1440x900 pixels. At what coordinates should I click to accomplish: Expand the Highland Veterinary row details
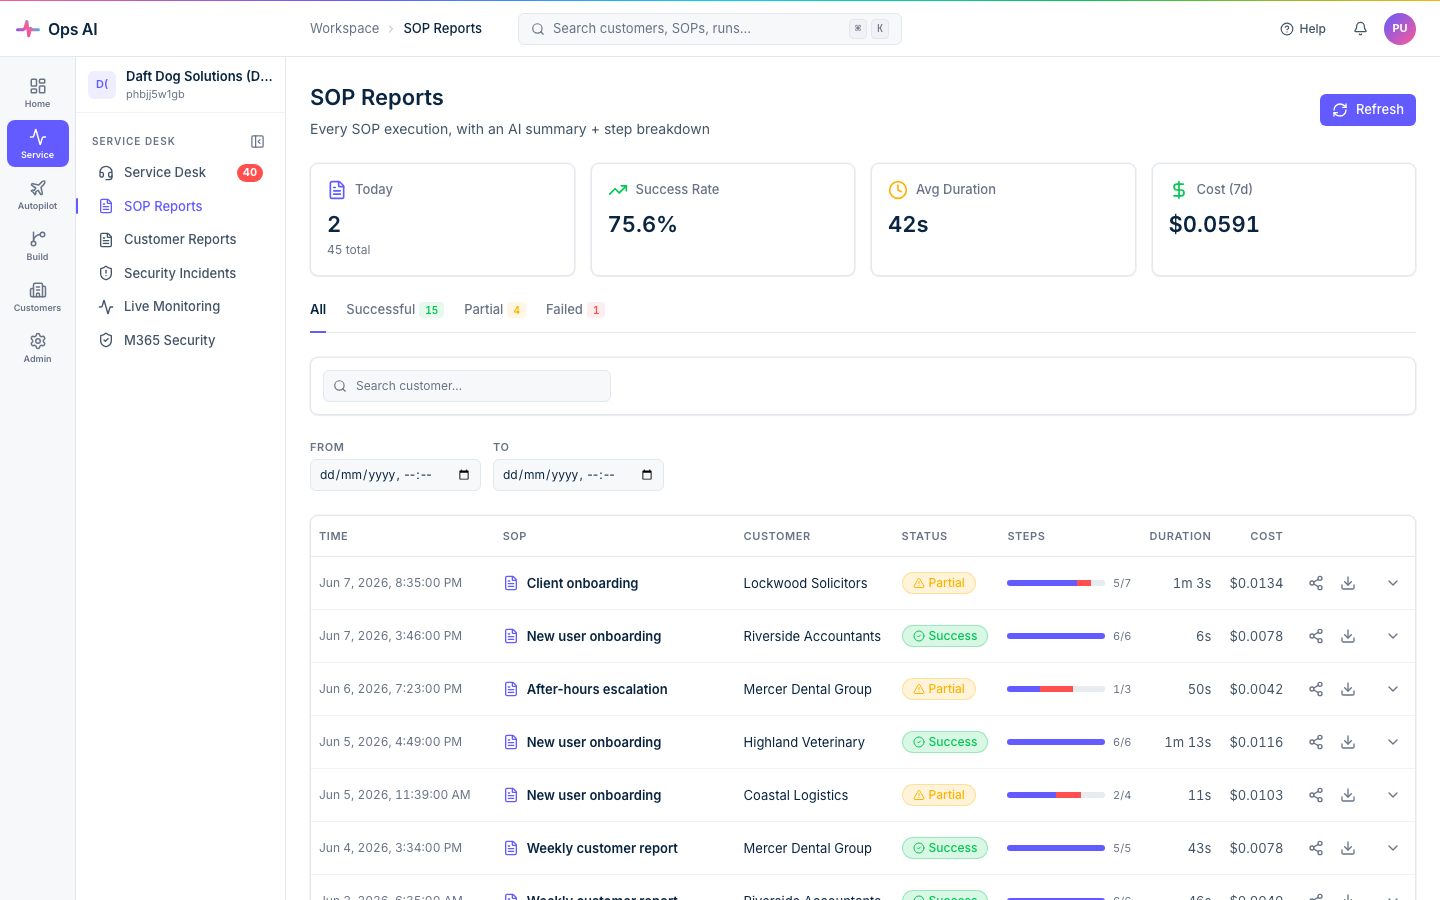pos(1393,742)
